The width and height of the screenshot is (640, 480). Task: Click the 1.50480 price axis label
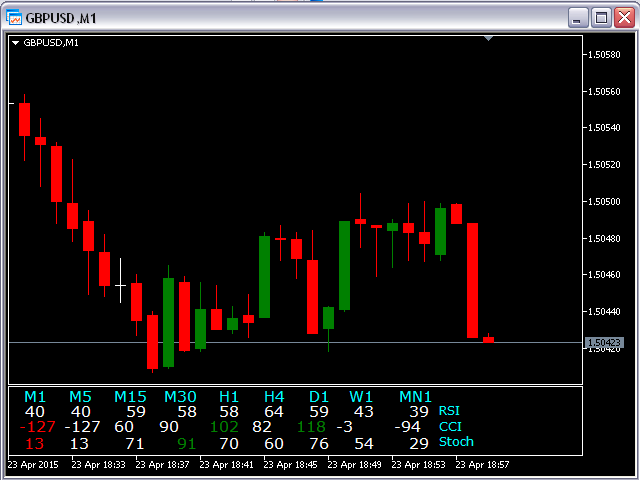click(x=604, y=238)
